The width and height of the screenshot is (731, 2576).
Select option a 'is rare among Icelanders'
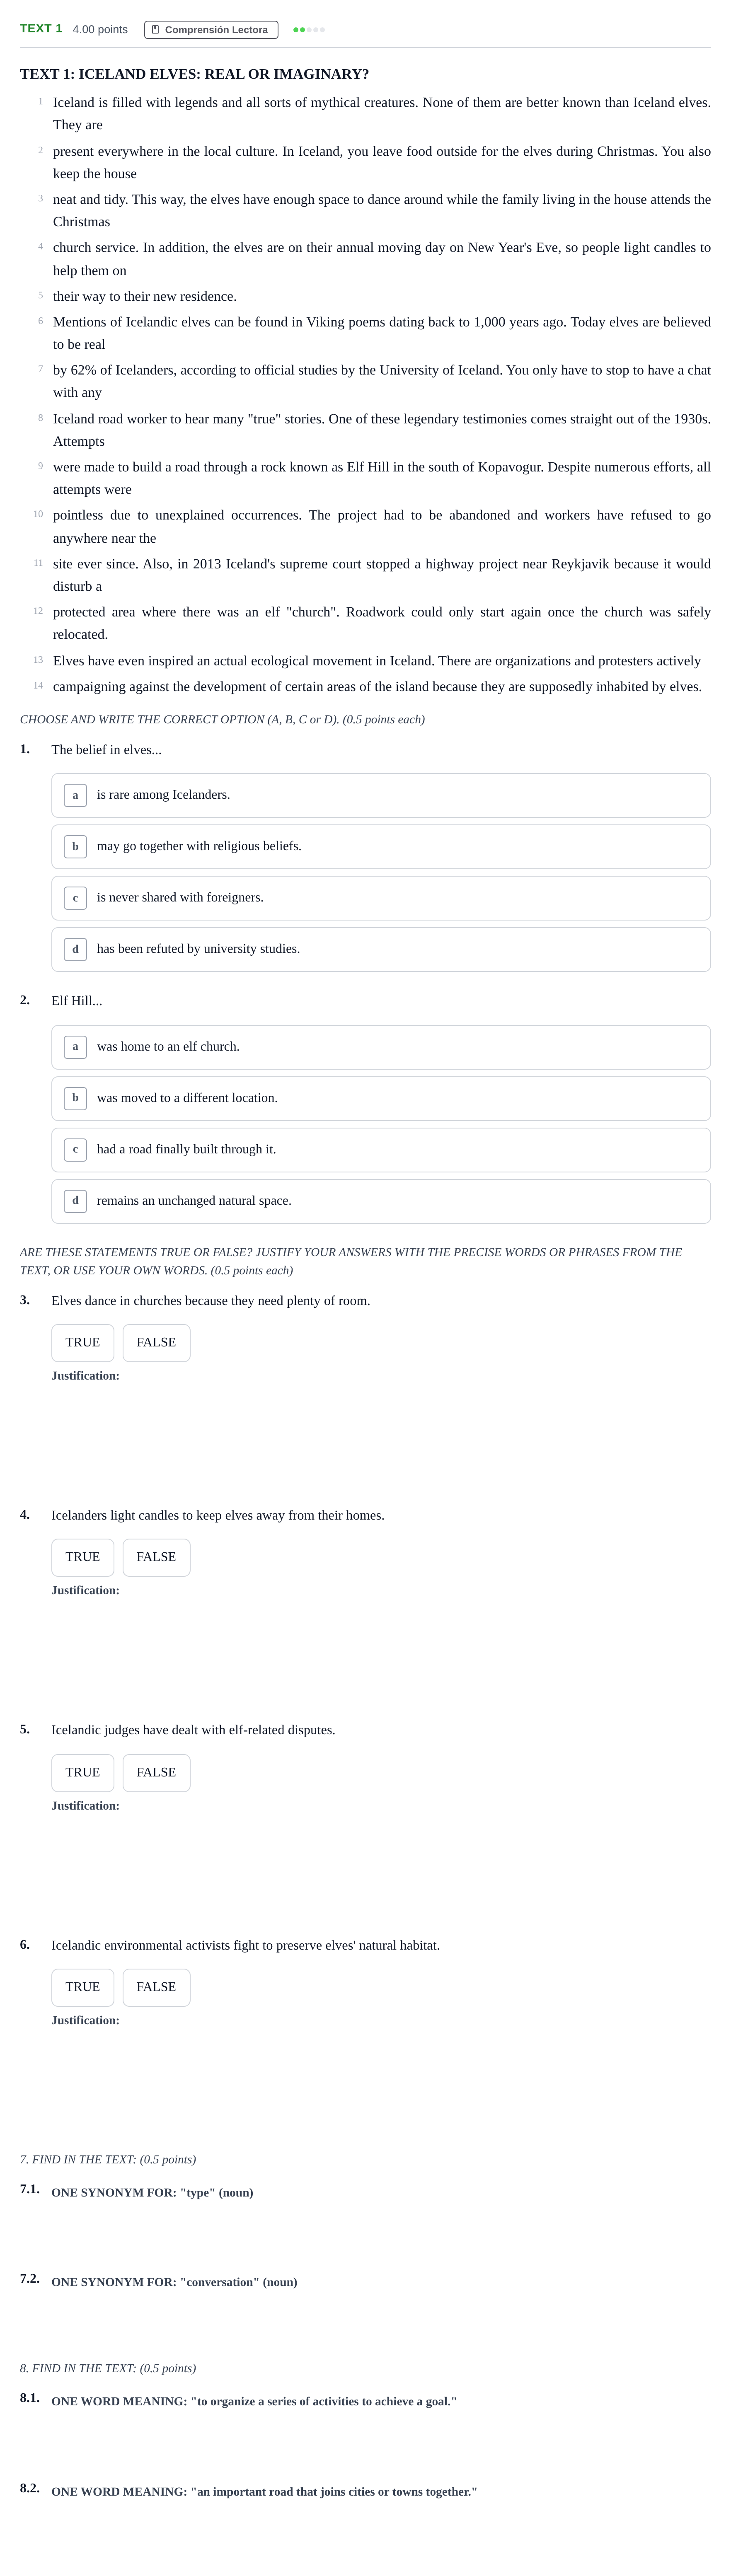381,795
